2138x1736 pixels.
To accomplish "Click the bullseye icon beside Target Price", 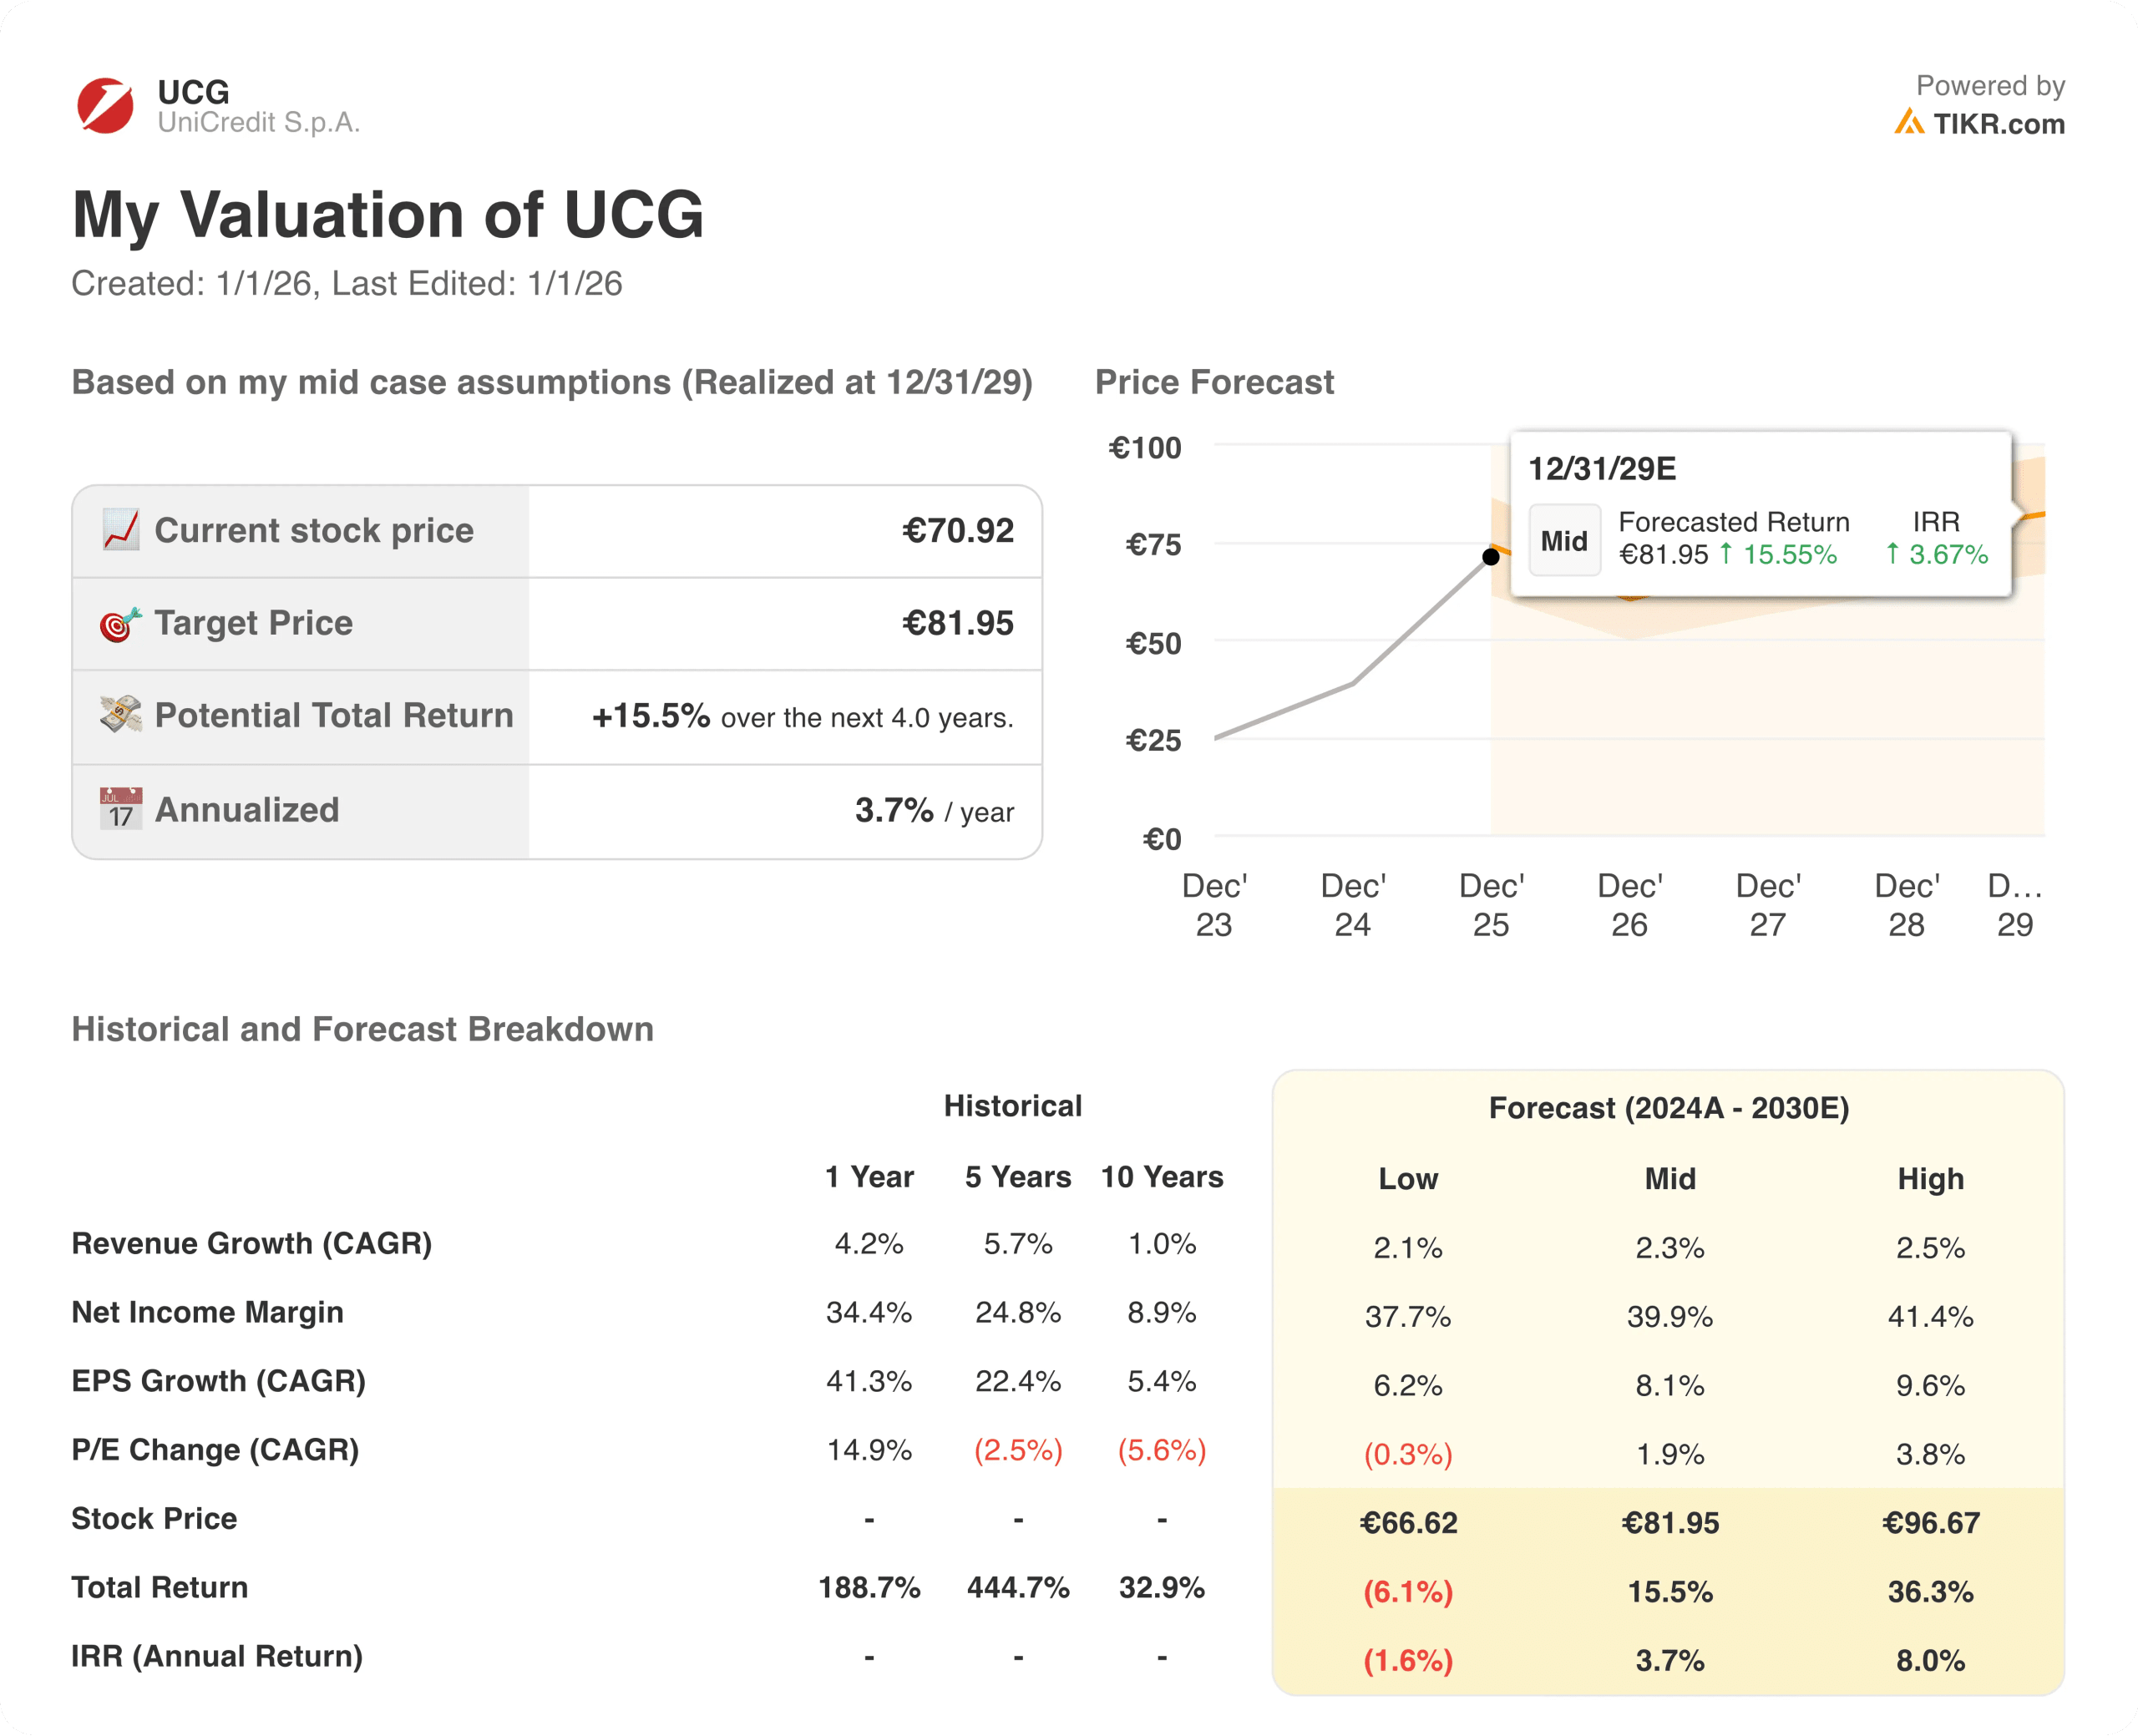I will (x=120, y=624).
